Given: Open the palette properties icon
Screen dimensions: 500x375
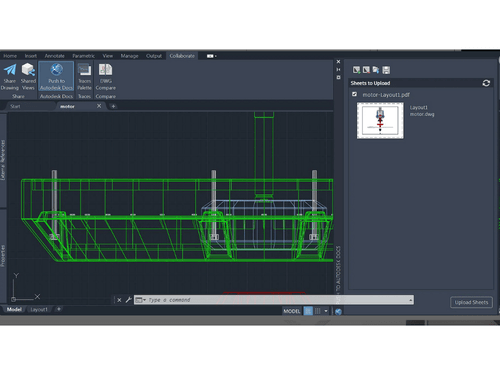Looking at the screenshot, I should (338, 77).
